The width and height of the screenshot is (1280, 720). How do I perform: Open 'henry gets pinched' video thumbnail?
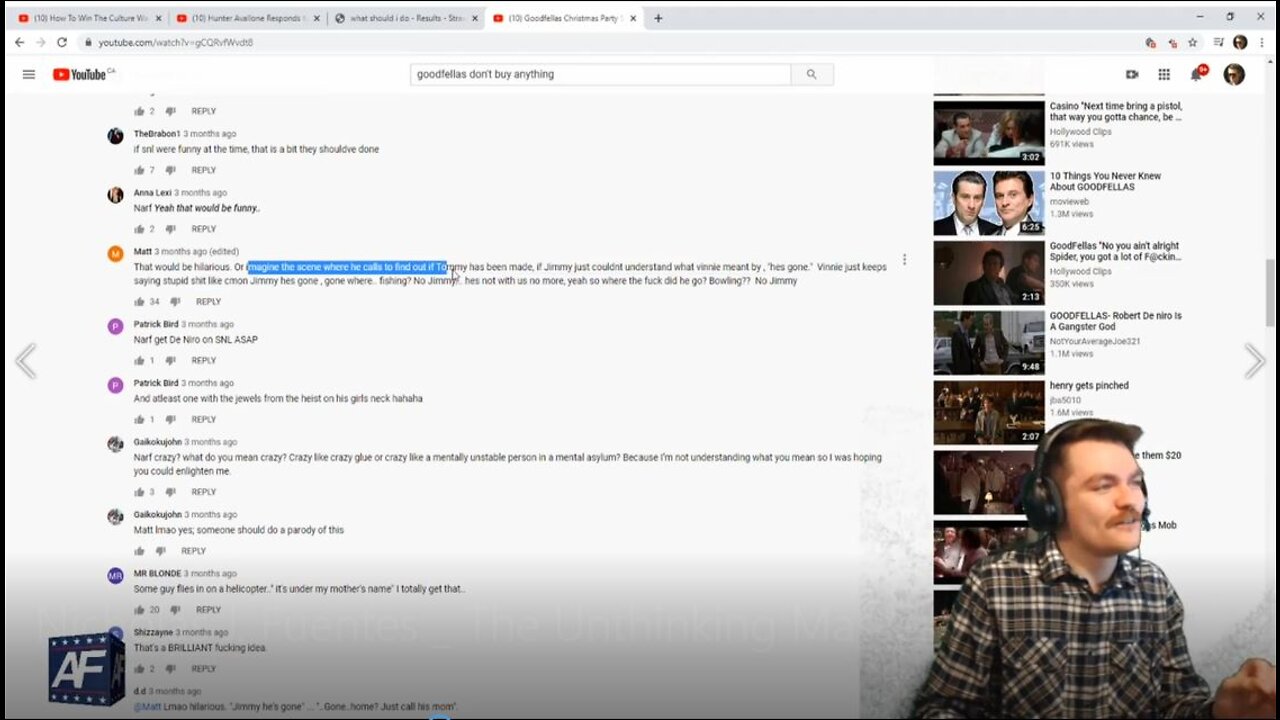989,413
